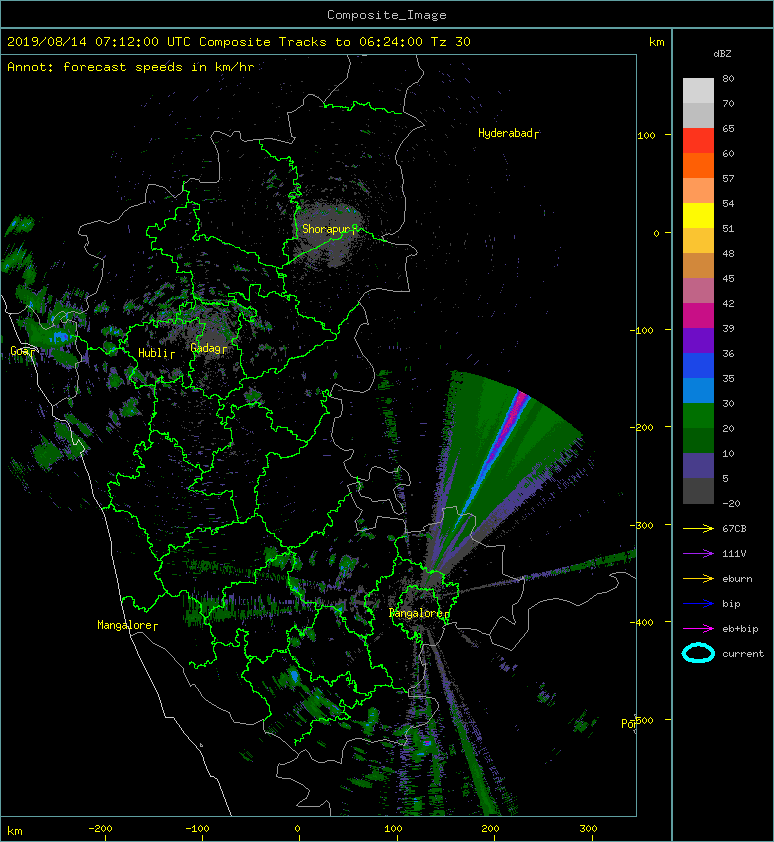
Task: Click the Bangalore city label
Action: point(418,613)
